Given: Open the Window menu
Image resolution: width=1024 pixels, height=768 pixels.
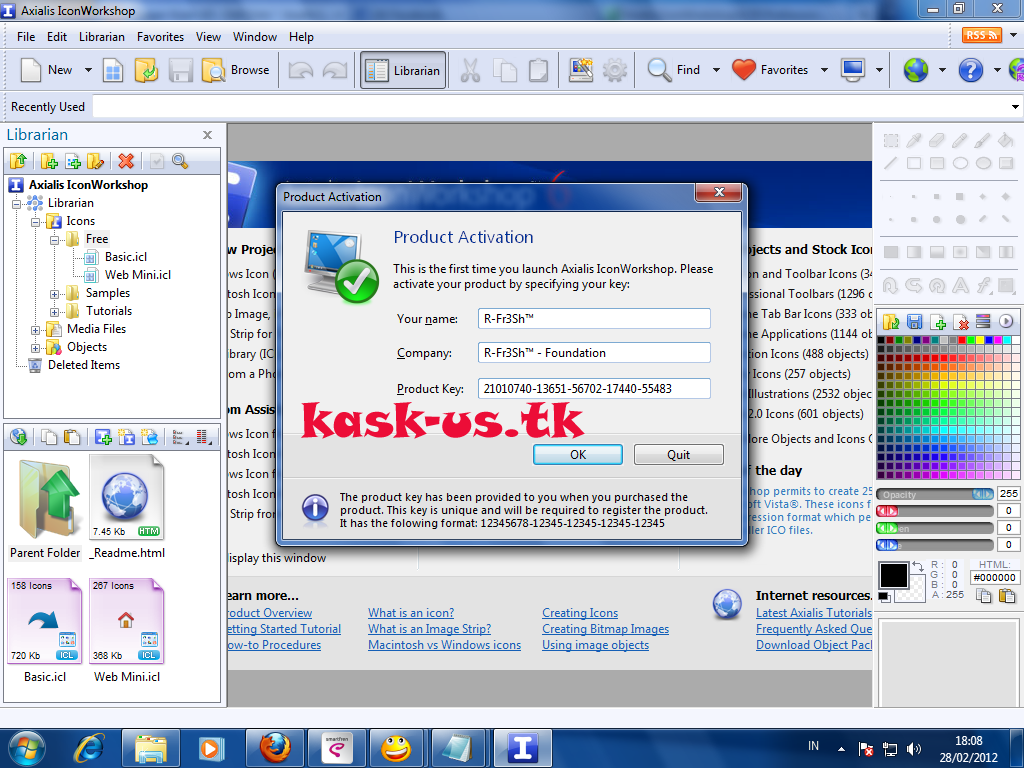Looking at the screenshot, I should [255, 37].
